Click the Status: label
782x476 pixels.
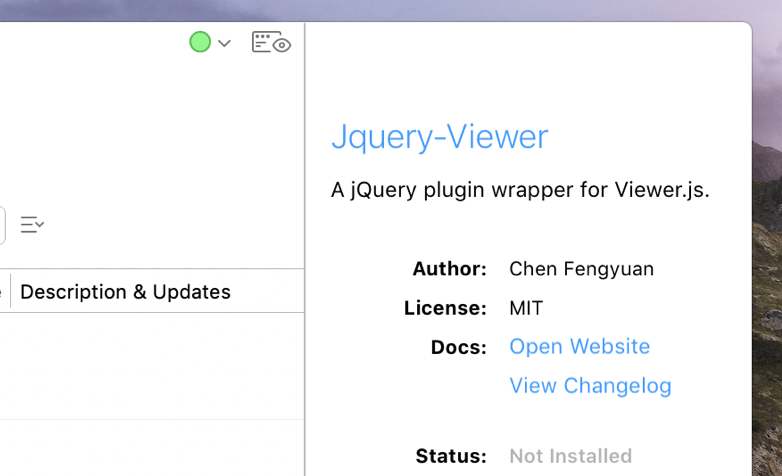click(451, 456)
